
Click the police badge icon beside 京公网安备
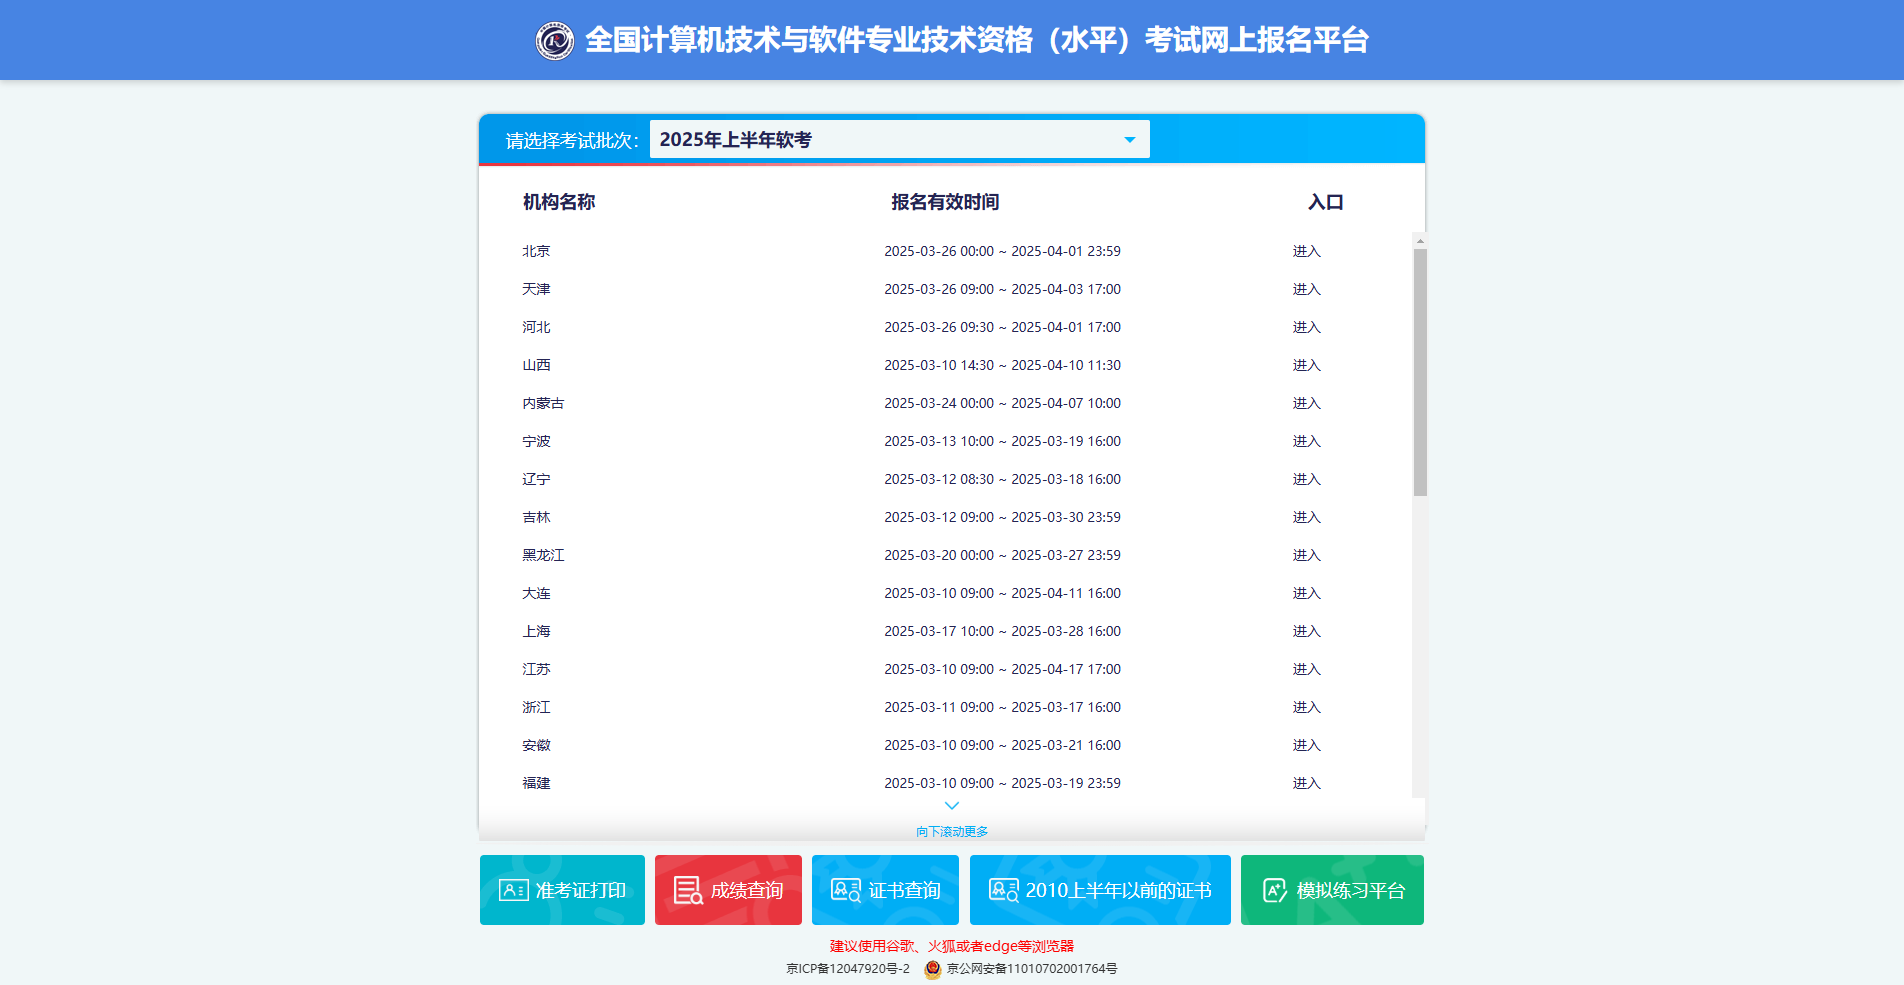(x=931, y=967)
